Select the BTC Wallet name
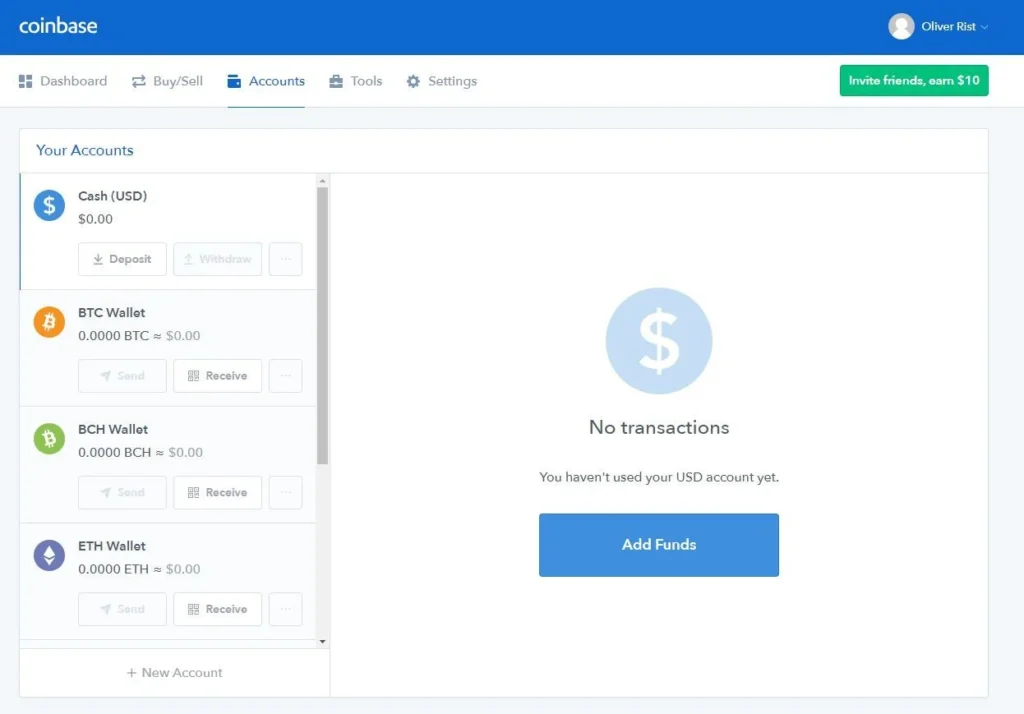This screenshot has height=714, width=1024. (112, 312)
